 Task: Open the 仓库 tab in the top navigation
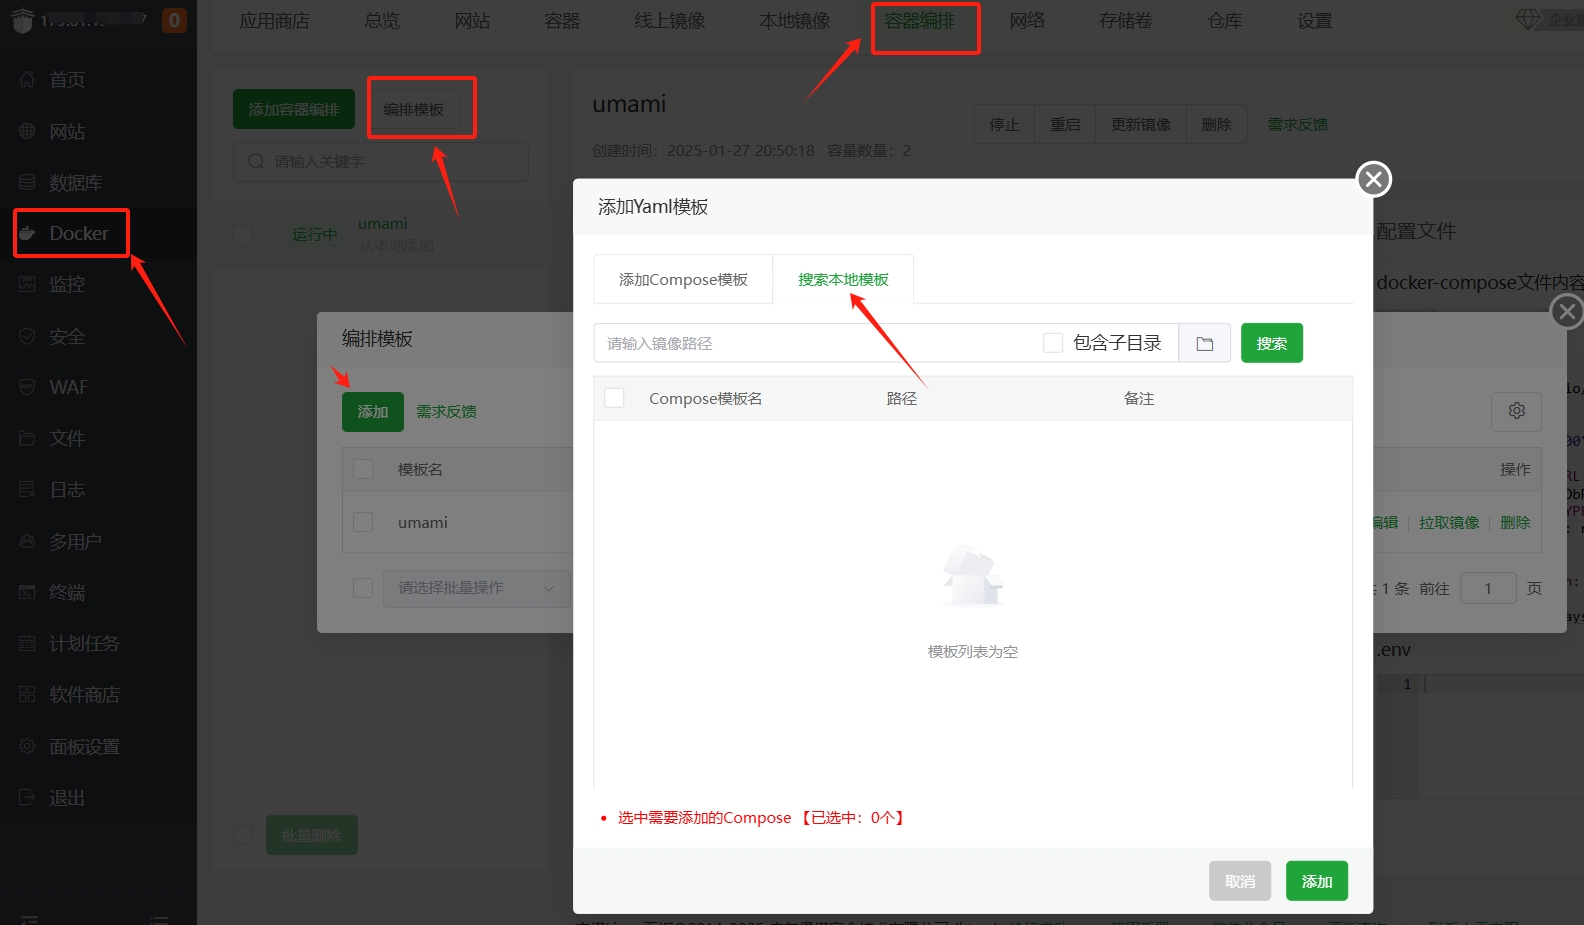[1225, 21]
